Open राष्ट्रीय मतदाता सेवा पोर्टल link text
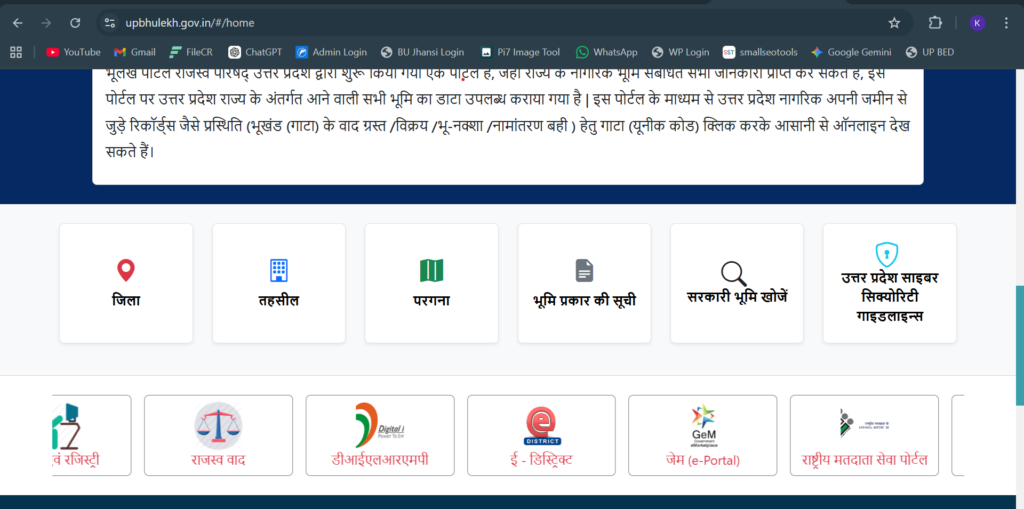Screen dimensions: 1024x509 tap(864, 460)
